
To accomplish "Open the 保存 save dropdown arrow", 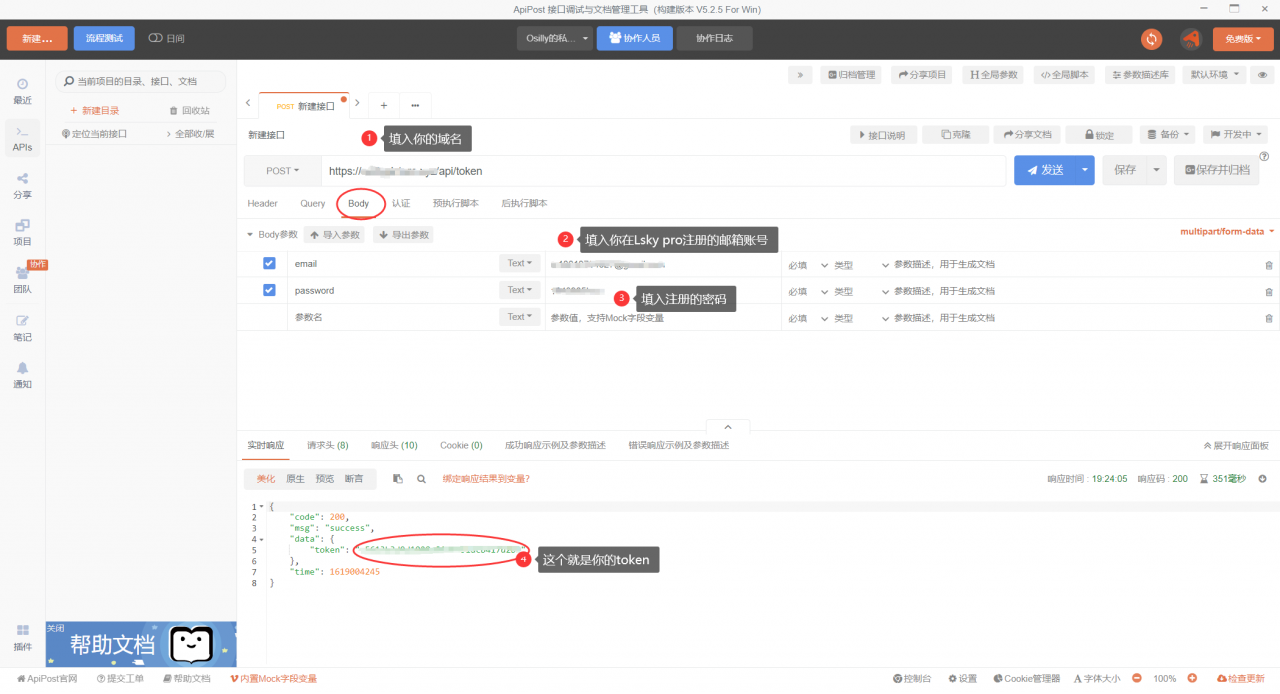I will coord(1157,170).
